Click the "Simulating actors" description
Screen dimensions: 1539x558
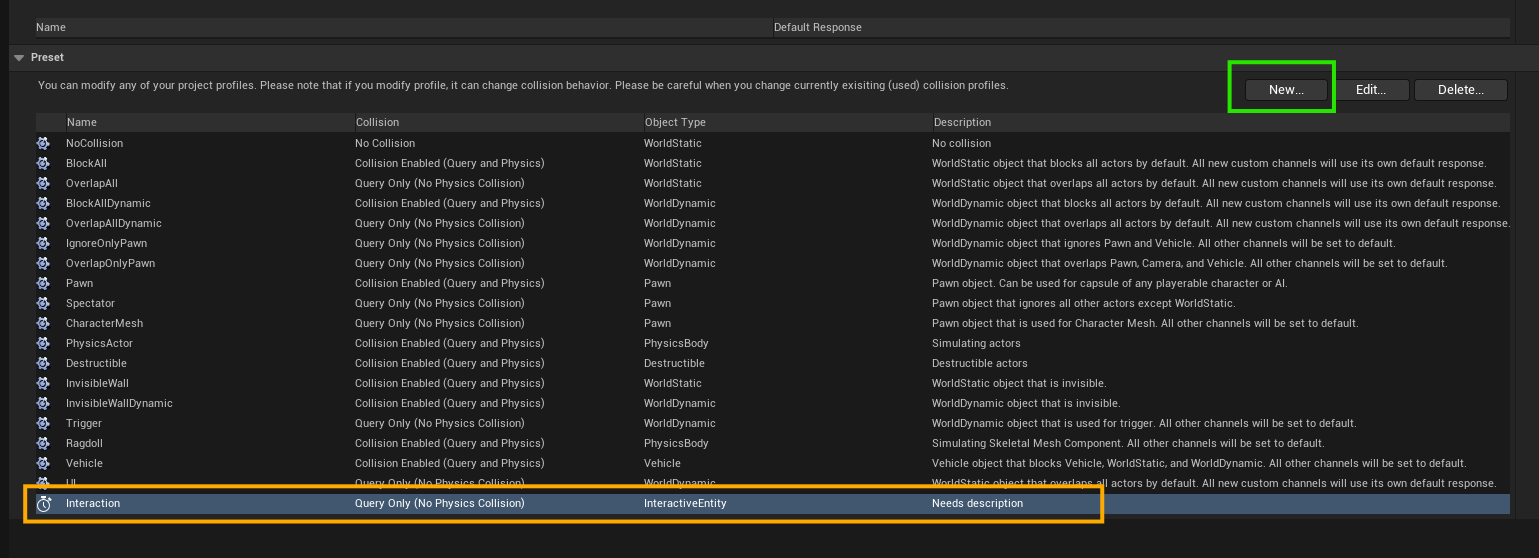[976, 343]
